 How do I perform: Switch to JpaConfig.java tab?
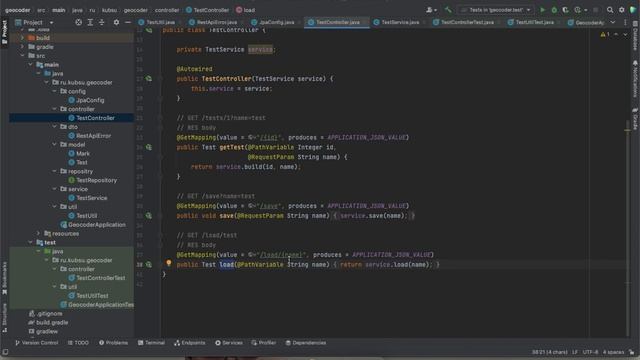(273, 22)
